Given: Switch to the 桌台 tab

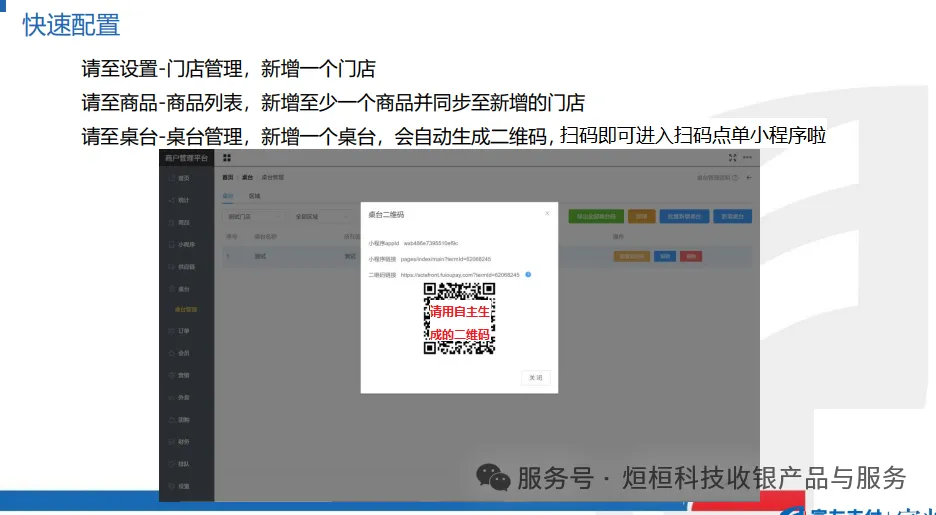Looking at the screenshot, I should click(x=228, y=196).
